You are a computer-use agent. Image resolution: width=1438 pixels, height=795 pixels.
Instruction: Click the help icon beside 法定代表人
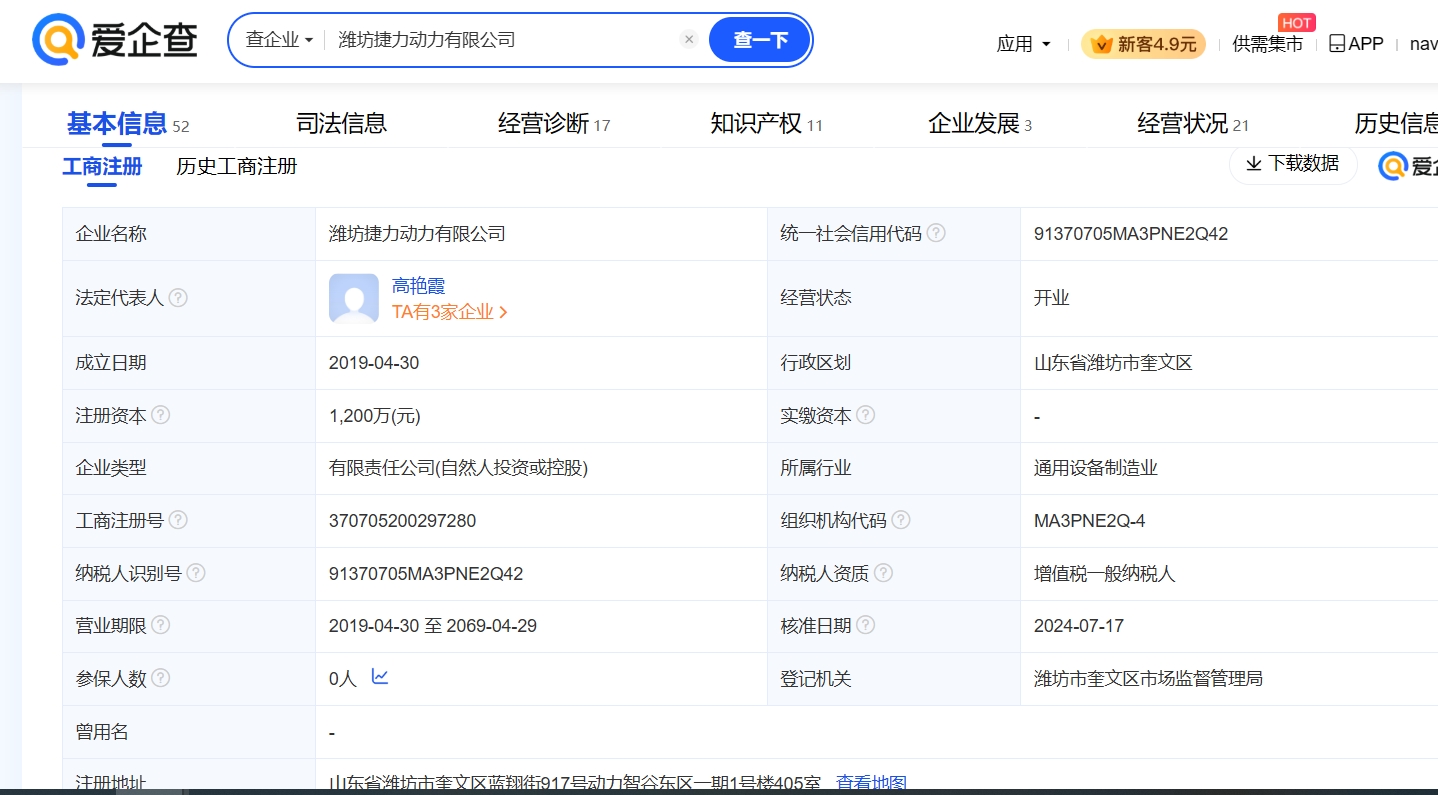[x=178, y=298]
